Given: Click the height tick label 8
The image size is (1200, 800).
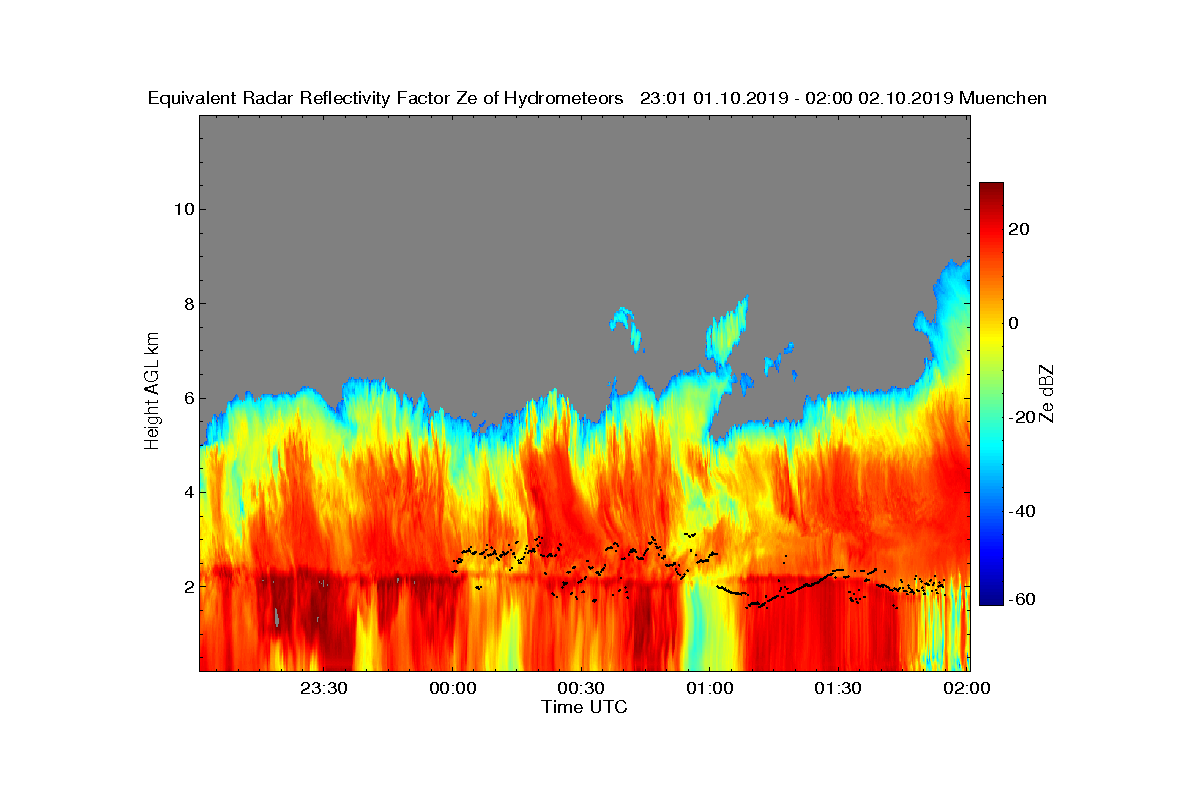Looking at the screenshot, I should (187, 304).
